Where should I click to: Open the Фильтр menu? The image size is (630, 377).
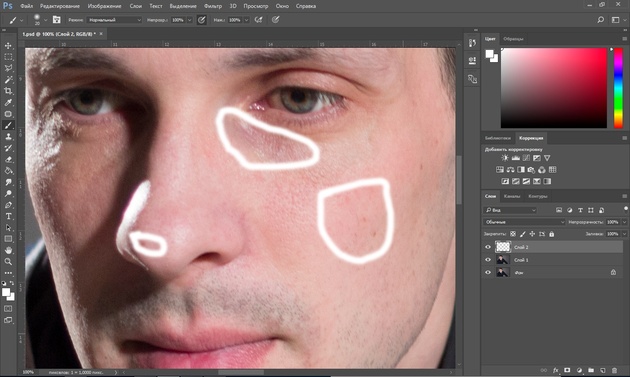[x=213, y=6]
